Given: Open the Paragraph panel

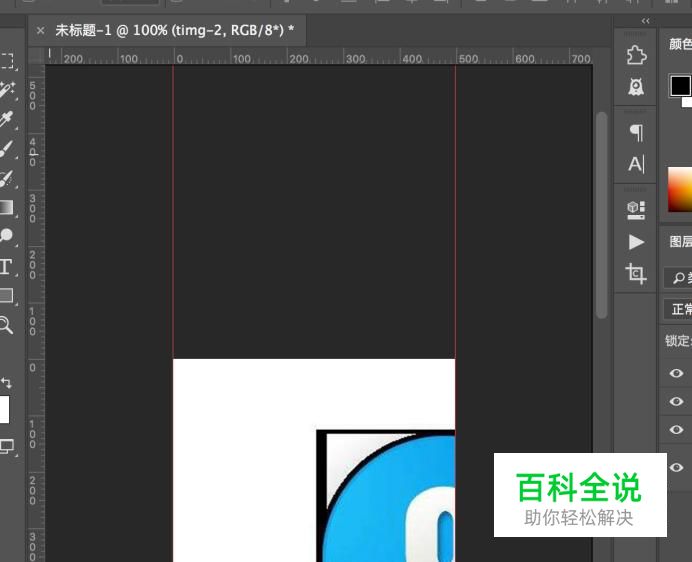Looking at the screenshot, I should [636, 132].
